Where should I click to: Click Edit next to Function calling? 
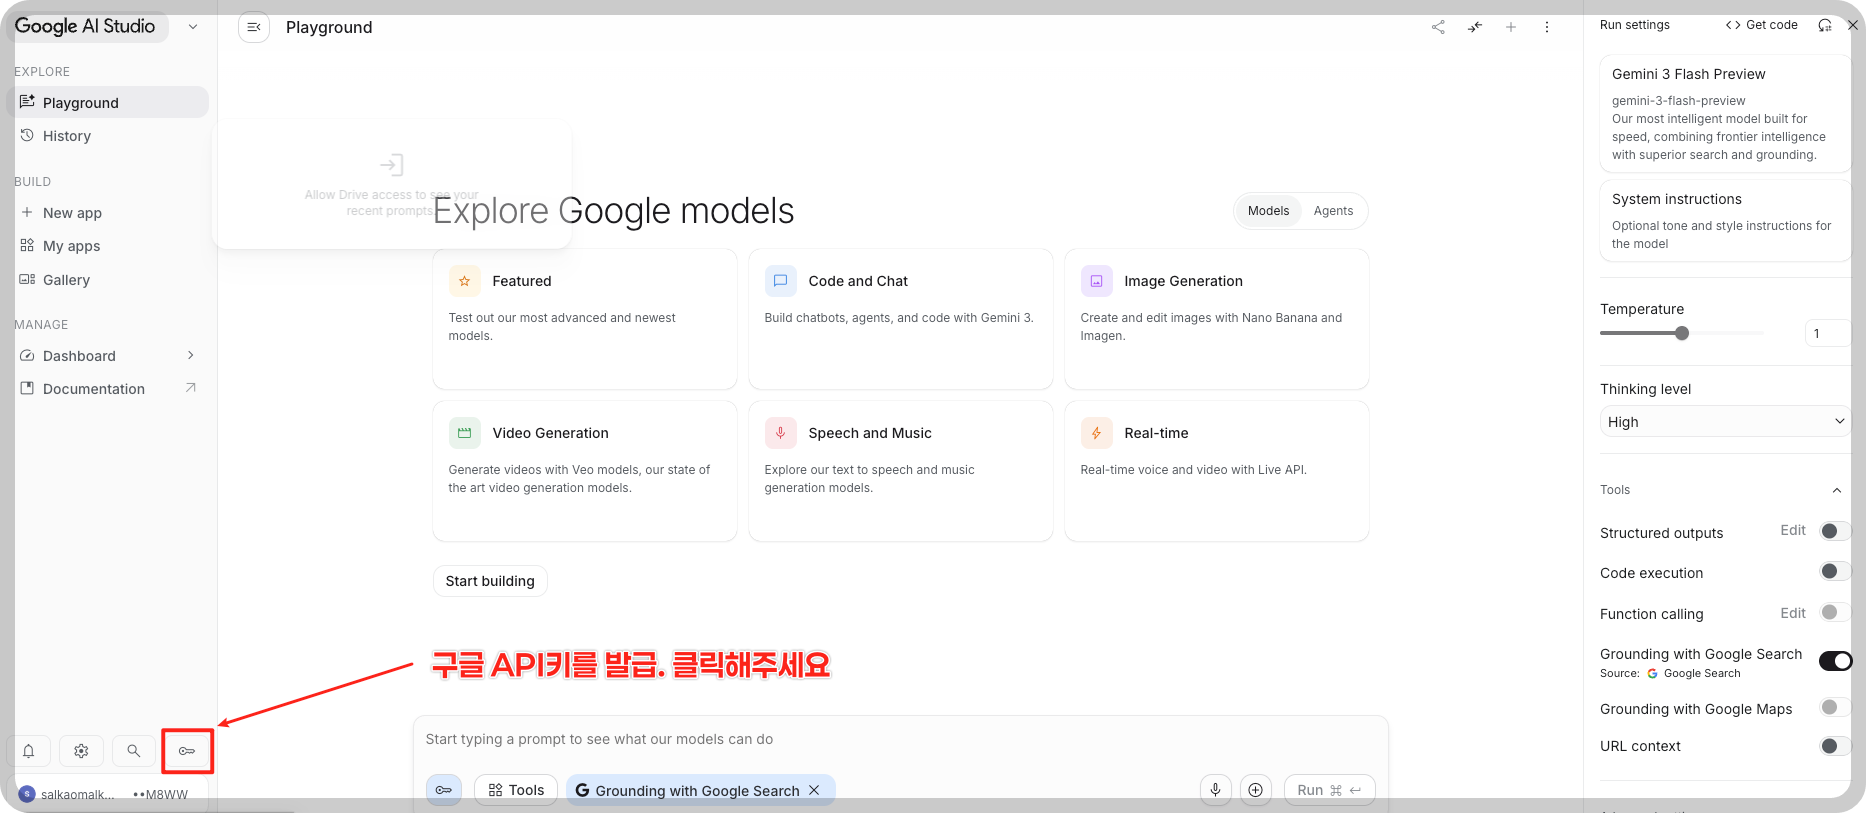click(x=1793, y=613)
